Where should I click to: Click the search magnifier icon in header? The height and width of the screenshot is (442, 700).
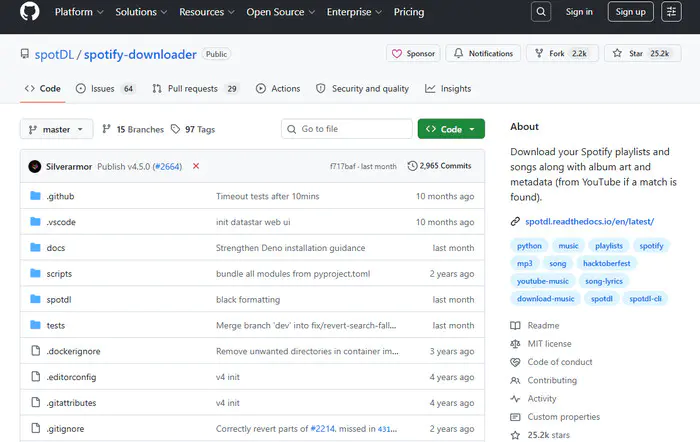[x=541, y=12]
